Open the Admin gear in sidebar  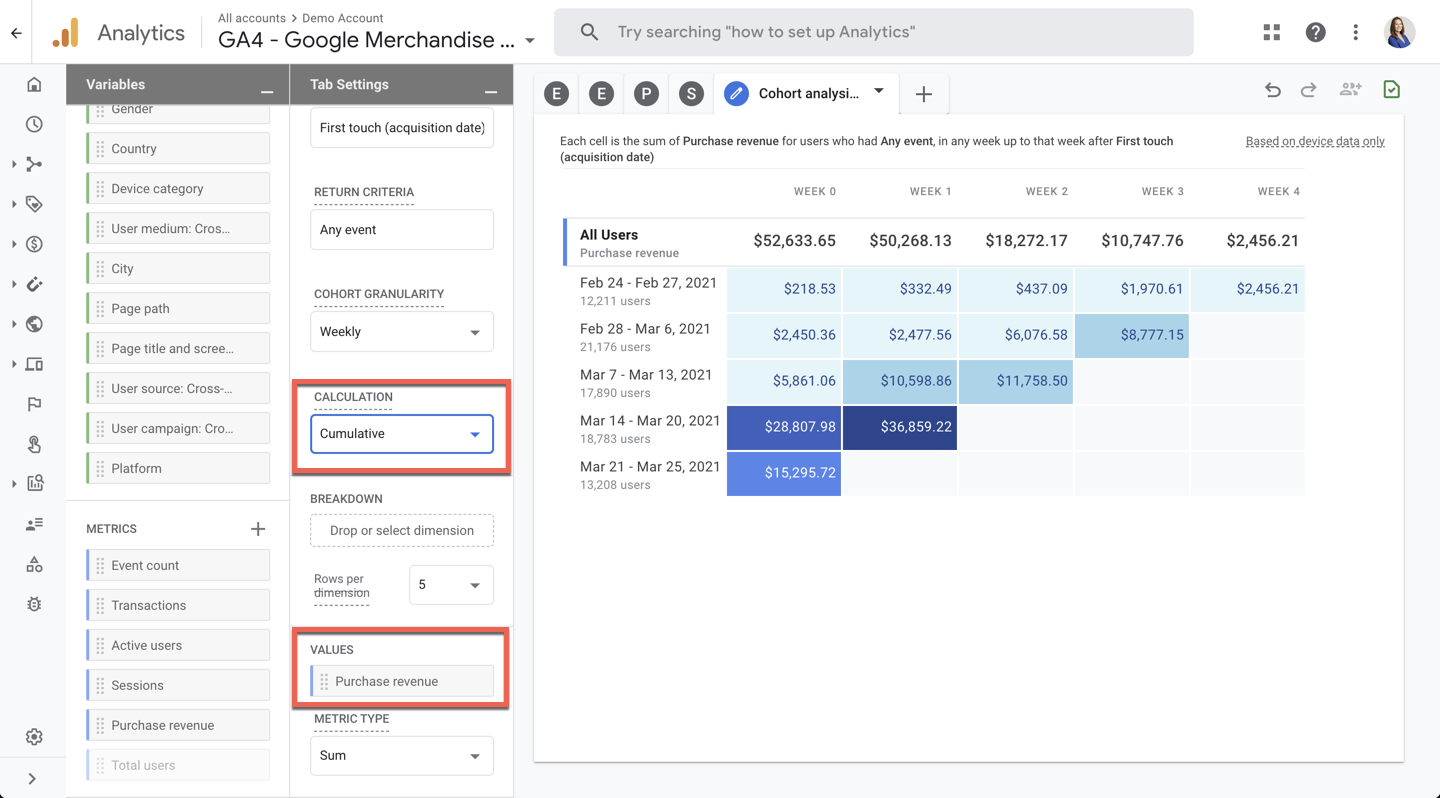(34, 737)
